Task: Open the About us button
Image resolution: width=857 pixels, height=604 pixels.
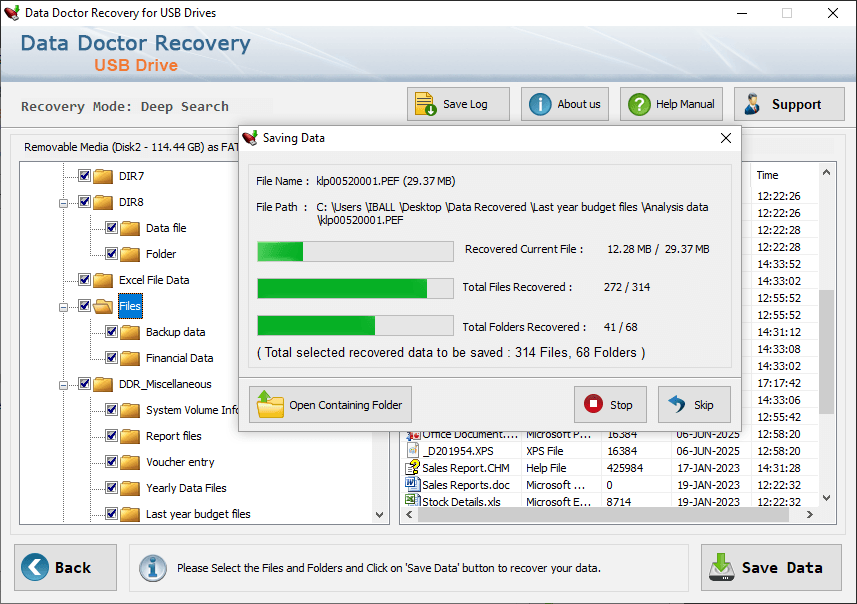Action: point(565,104)
